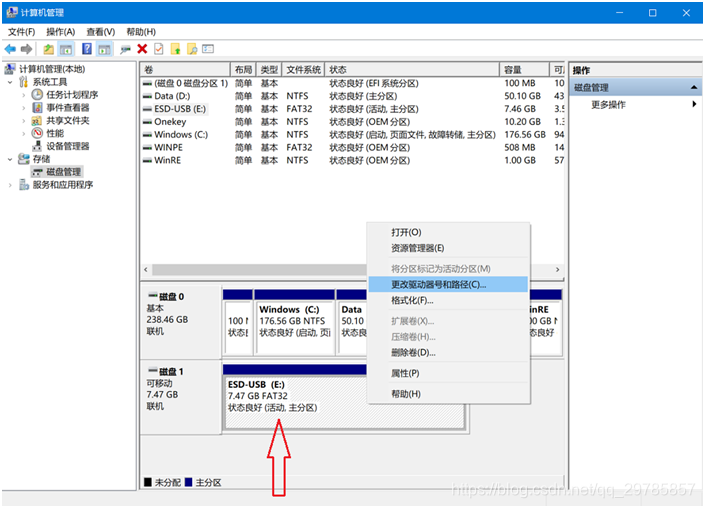This screenshot has width=705, height=508.
Task: Sort by the 文件系统 column header
Action: click(303, 70)
